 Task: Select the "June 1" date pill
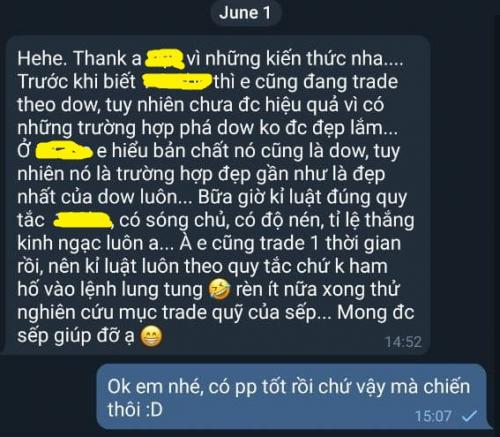coord(245,14)
